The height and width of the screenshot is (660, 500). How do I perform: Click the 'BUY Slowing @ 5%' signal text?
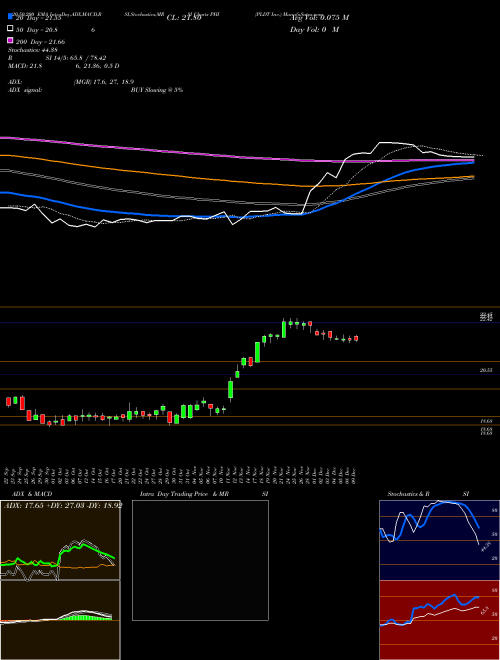pos(157,90)
